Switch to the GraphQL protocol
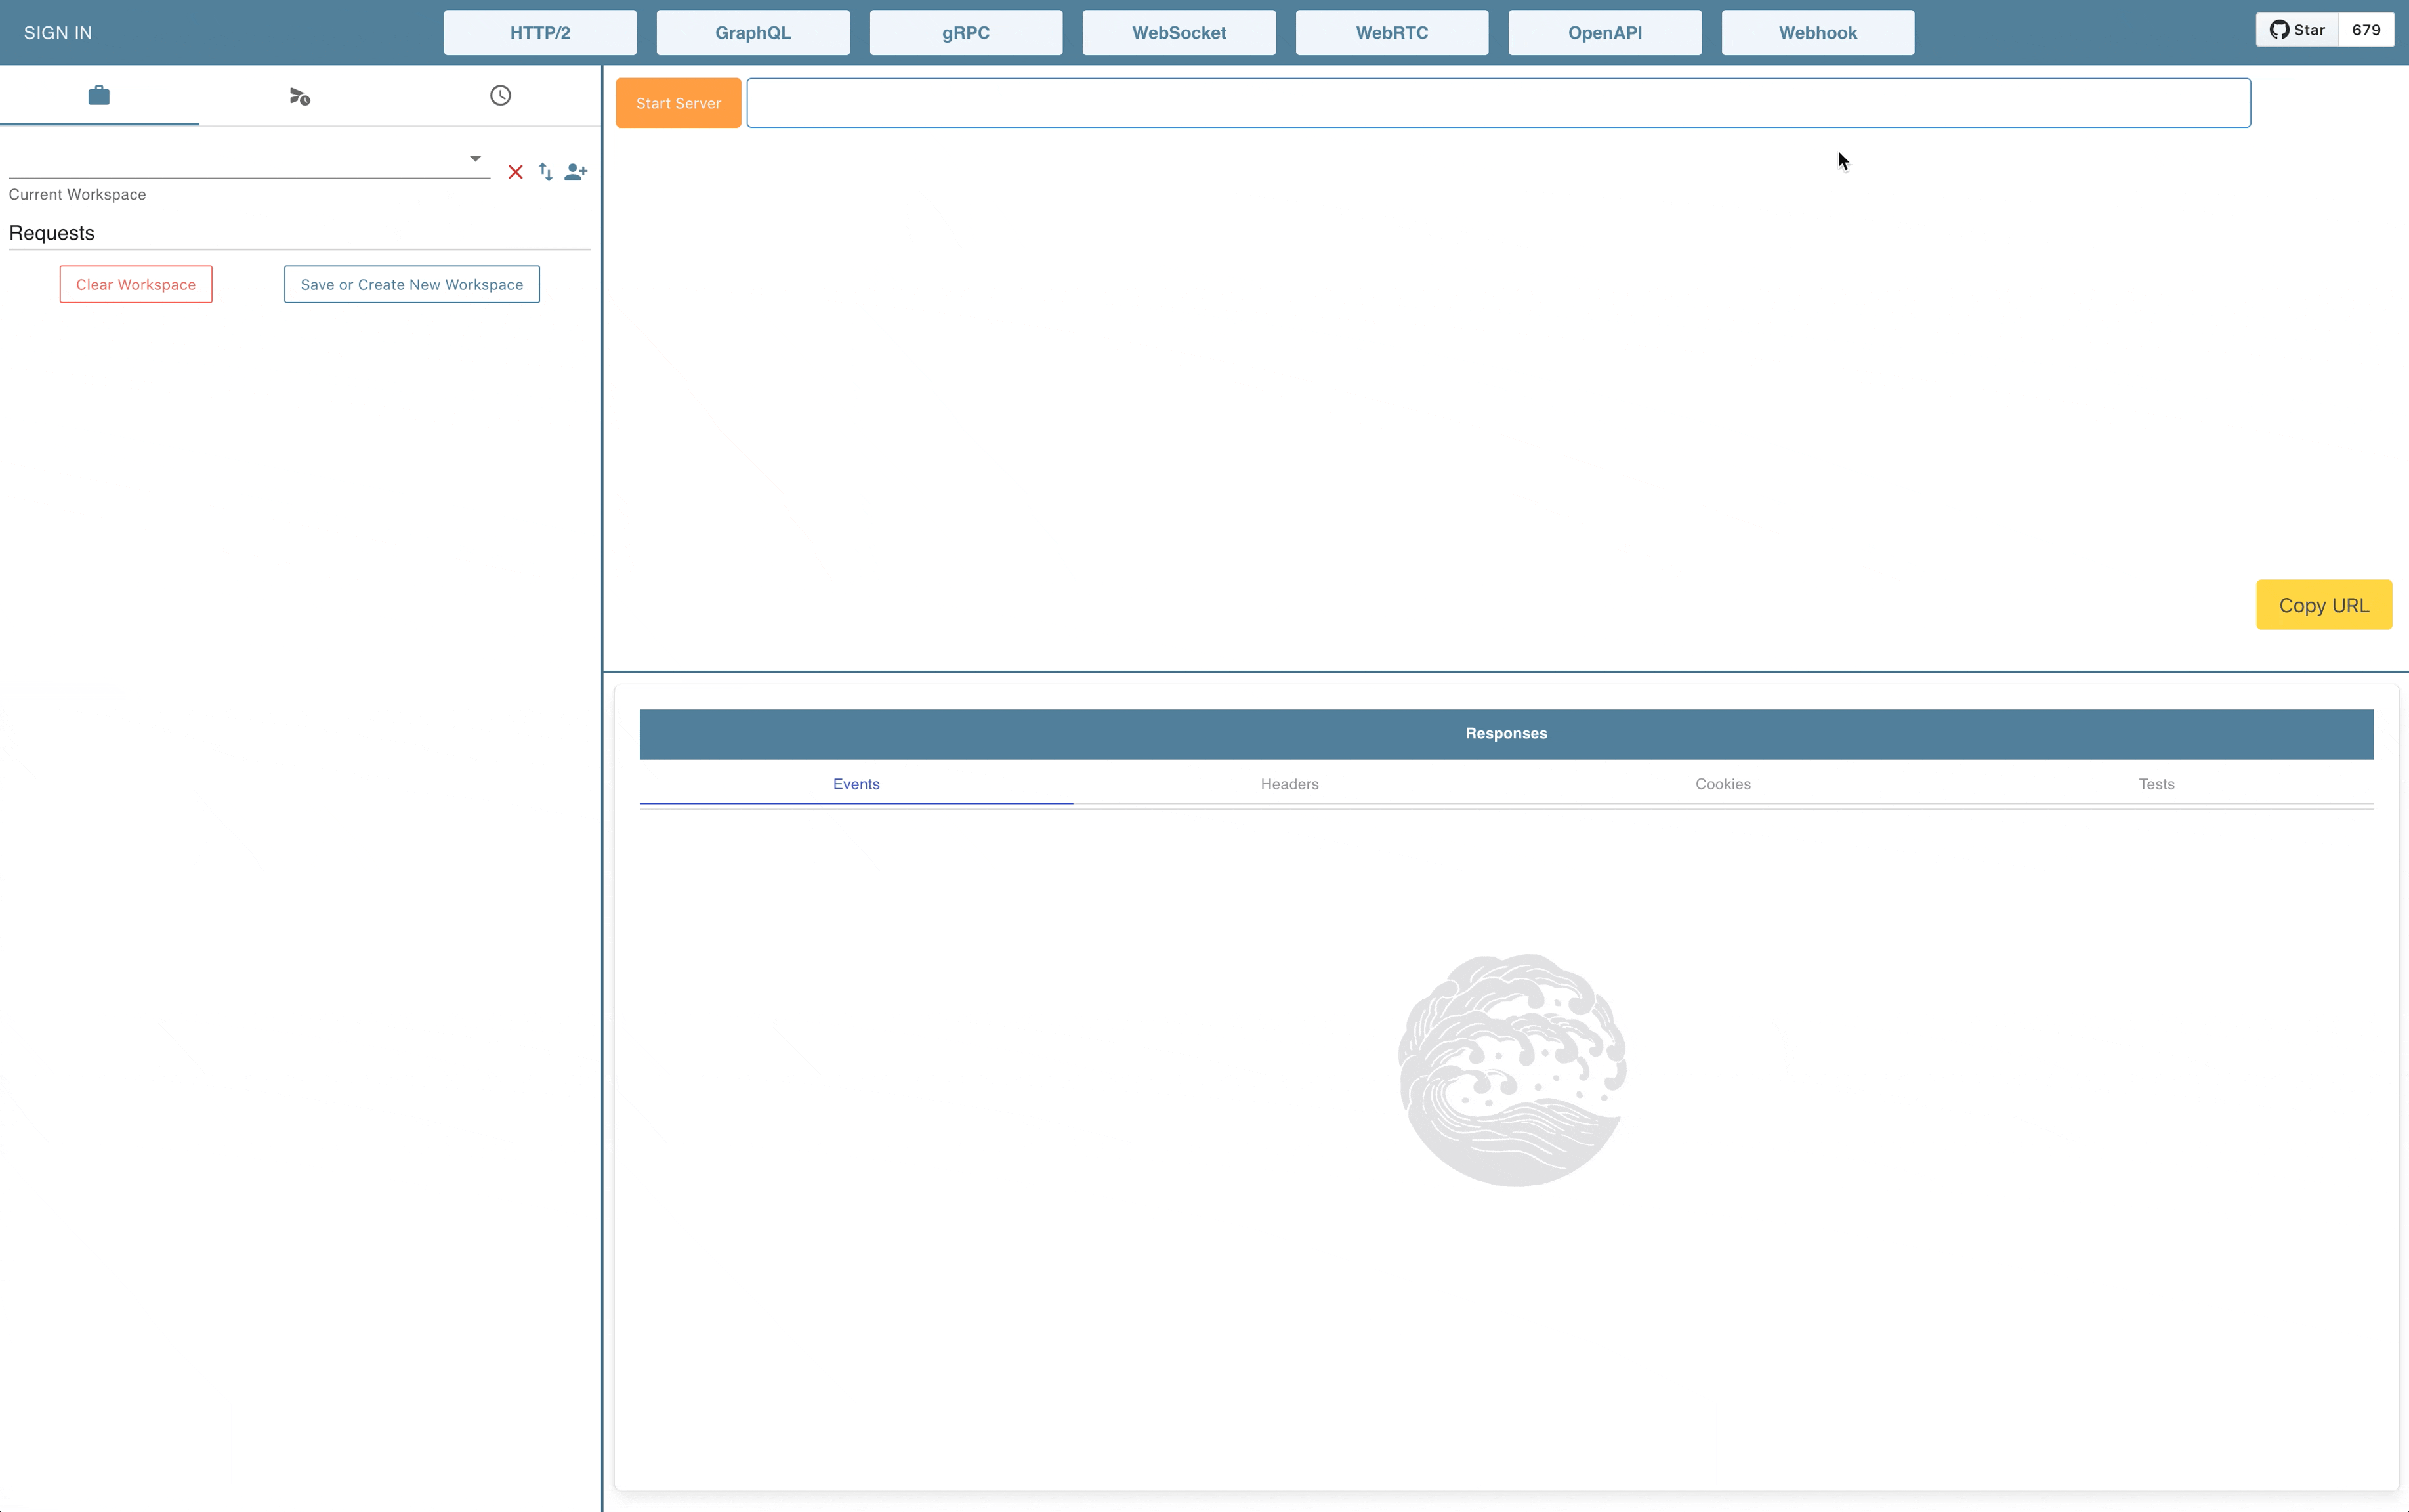Screen dimensions: 2409x1512 [x=753, y=33]
